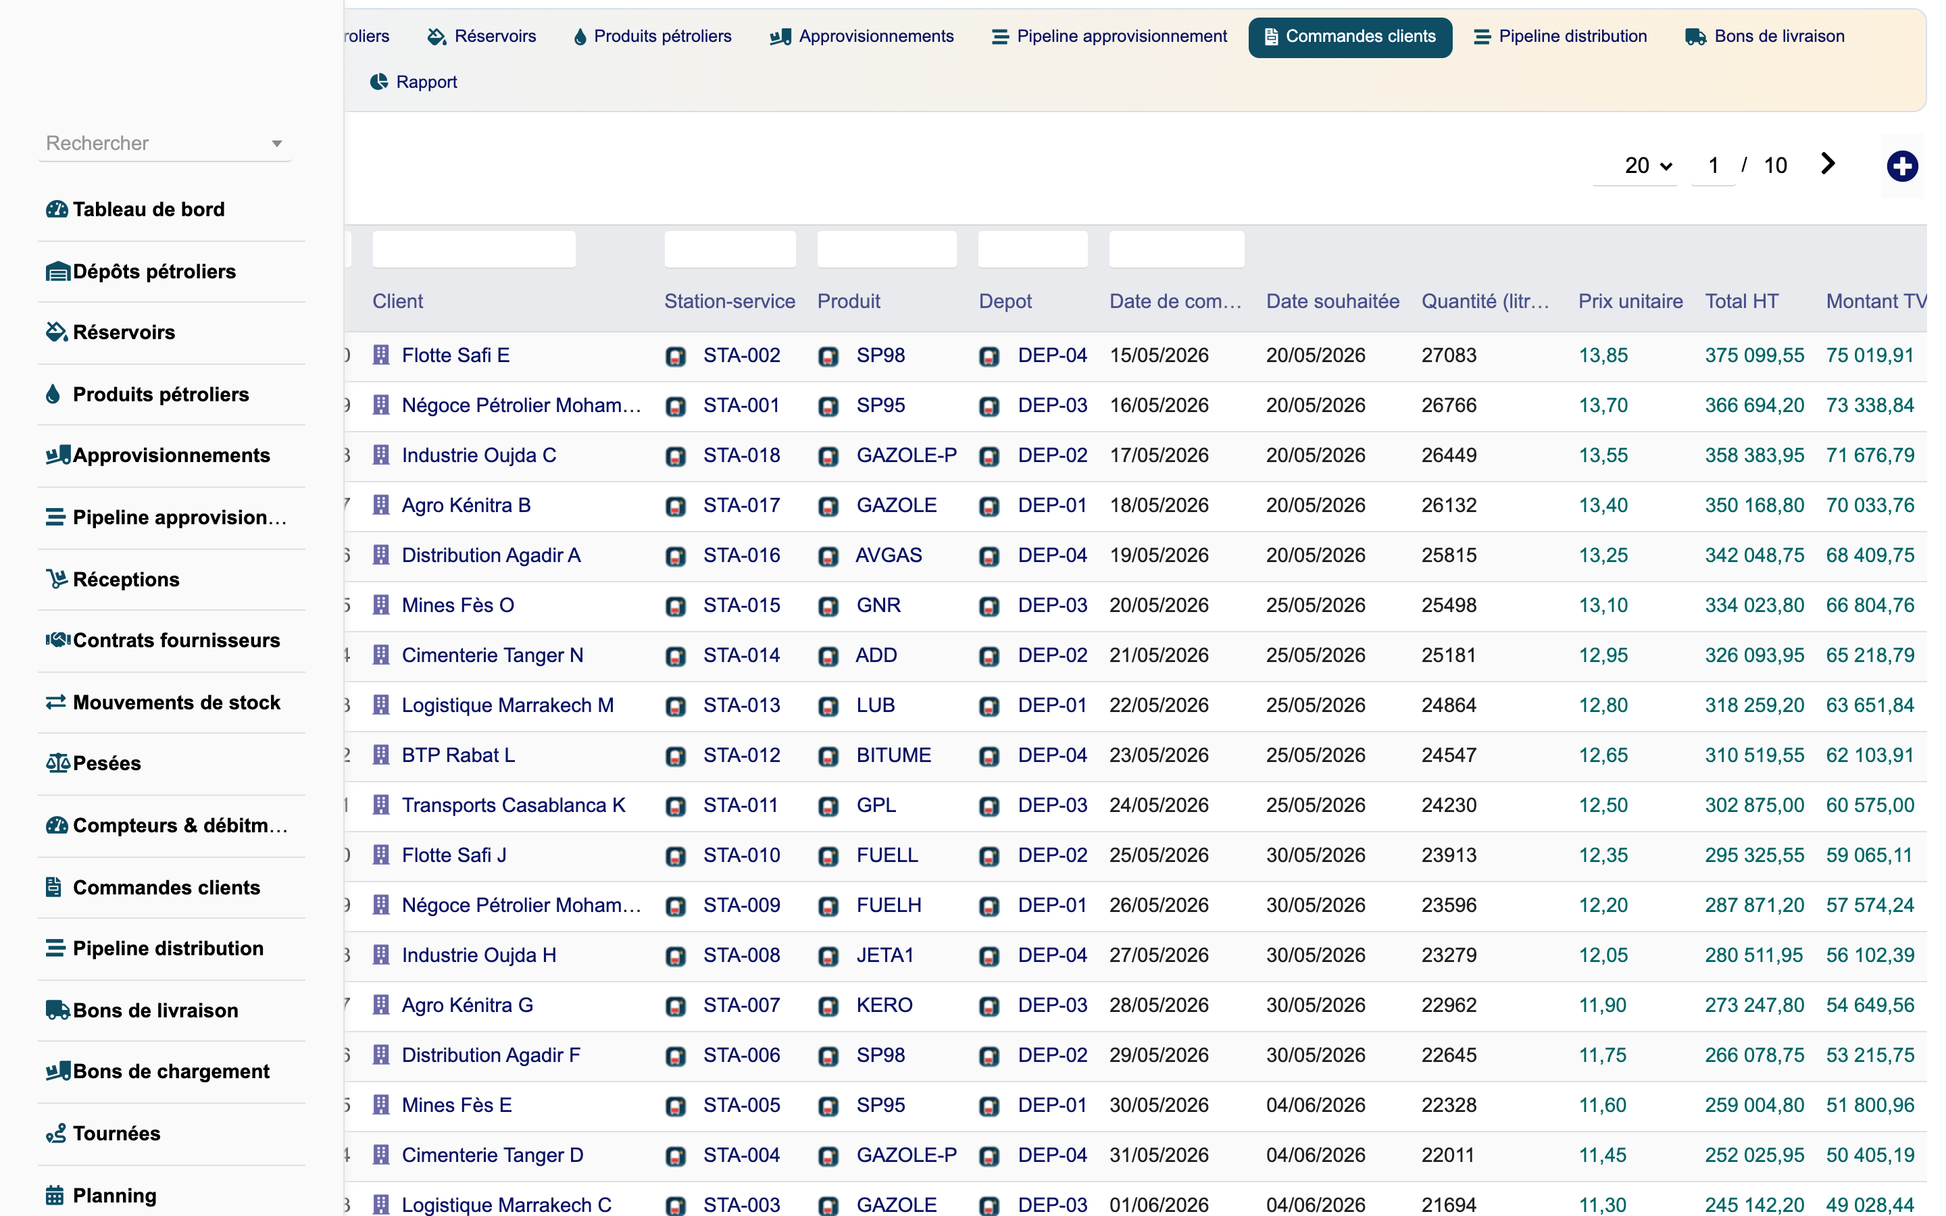Click the Réceptions sidebar icon
The image size is (1946, 1216).
(x=56, y=579)
